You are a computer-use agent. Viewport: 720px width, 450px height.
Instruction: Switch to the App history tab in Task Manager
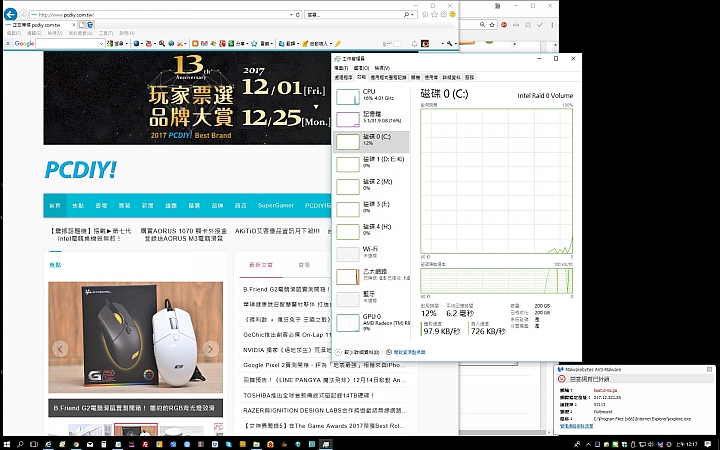click(x=388, y=78)
